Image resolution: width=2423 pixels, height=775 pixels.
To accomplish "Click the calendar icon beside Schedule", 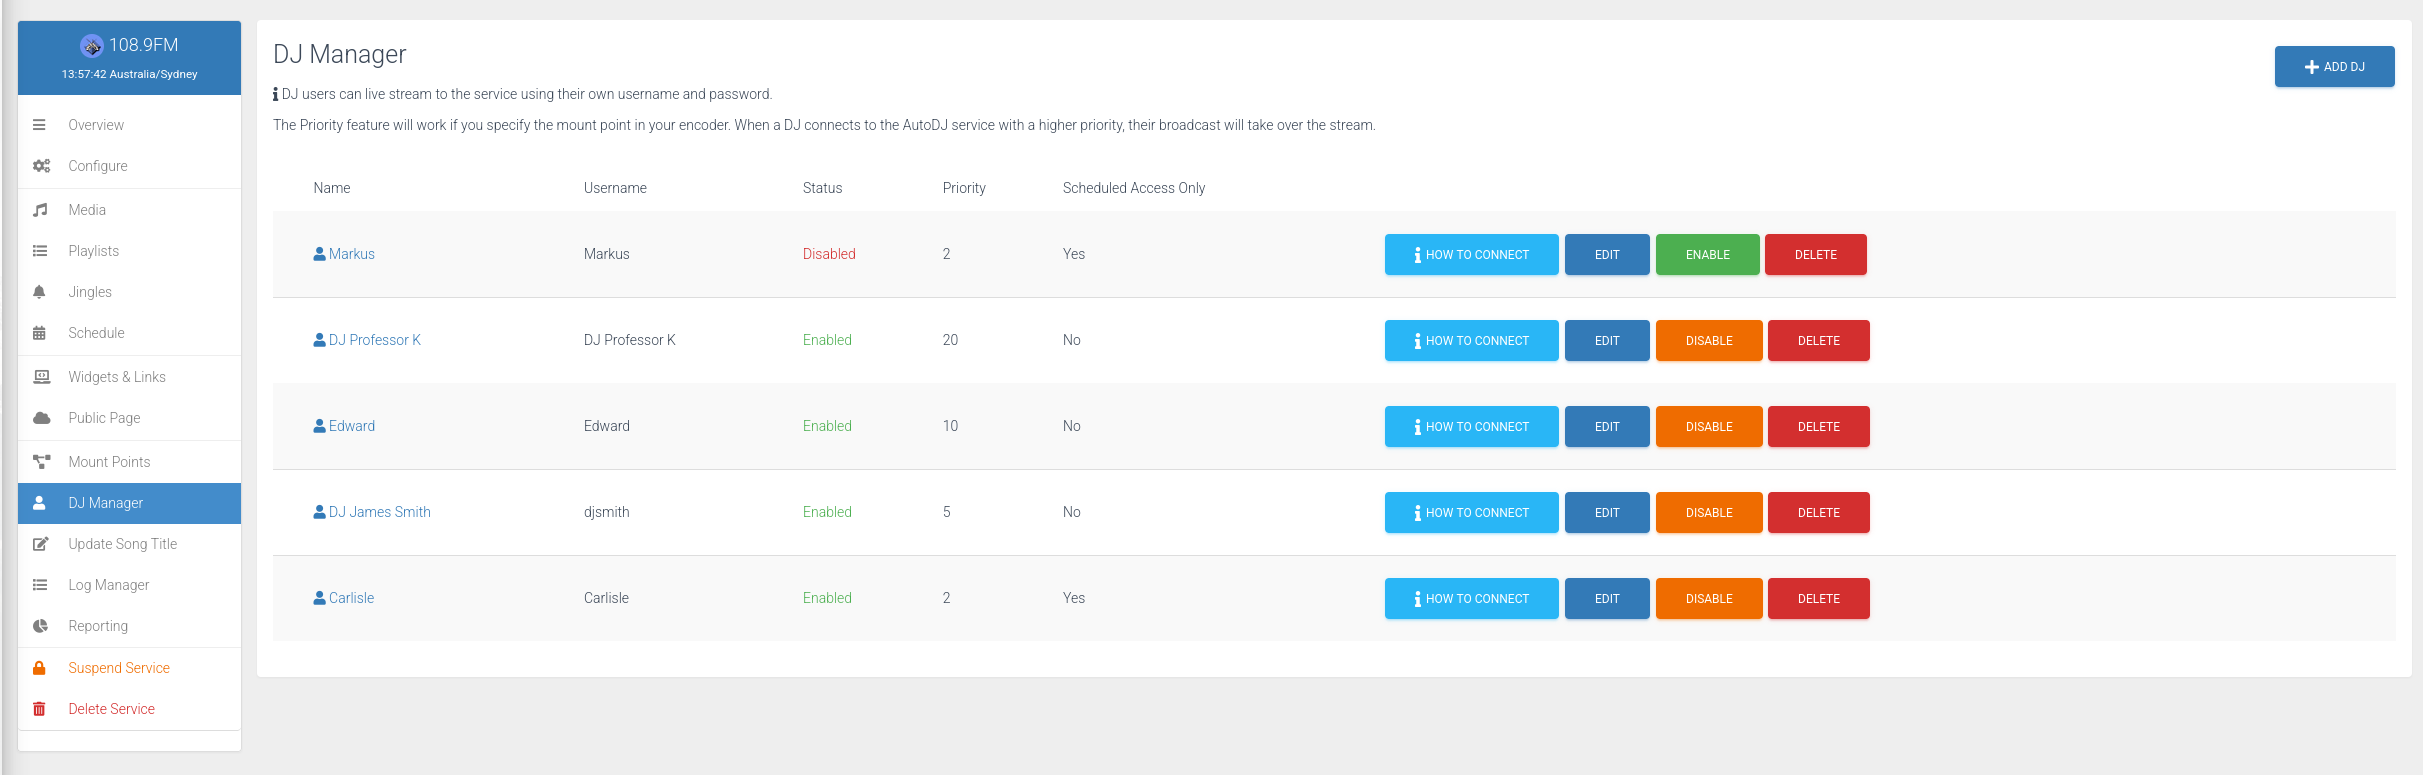I will pyautogui.click(x=40, y=333).
